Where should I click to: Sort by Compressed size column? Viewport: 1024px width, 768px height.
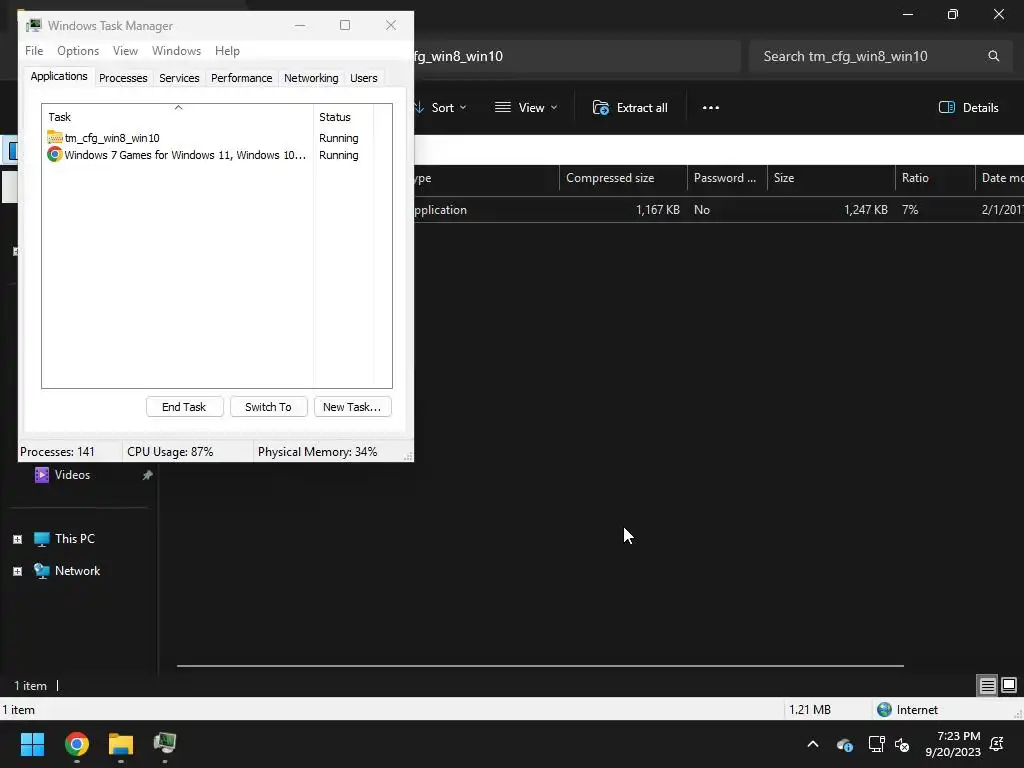point(623,178)
